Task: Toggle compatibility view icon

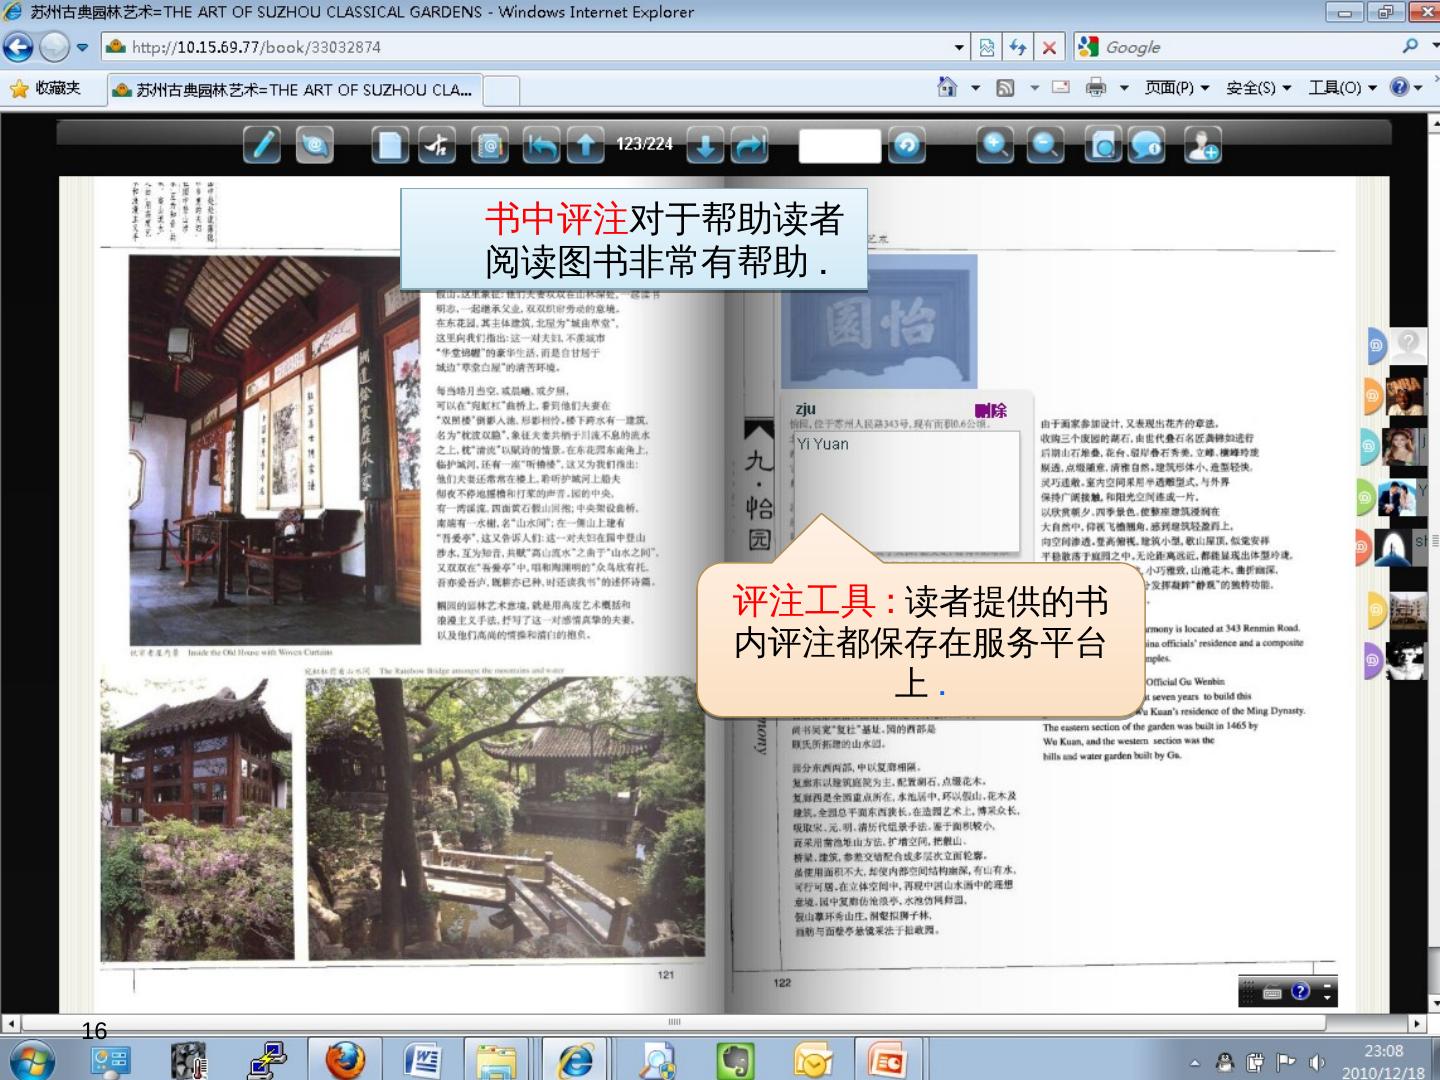Action: (x=987, y=47)
